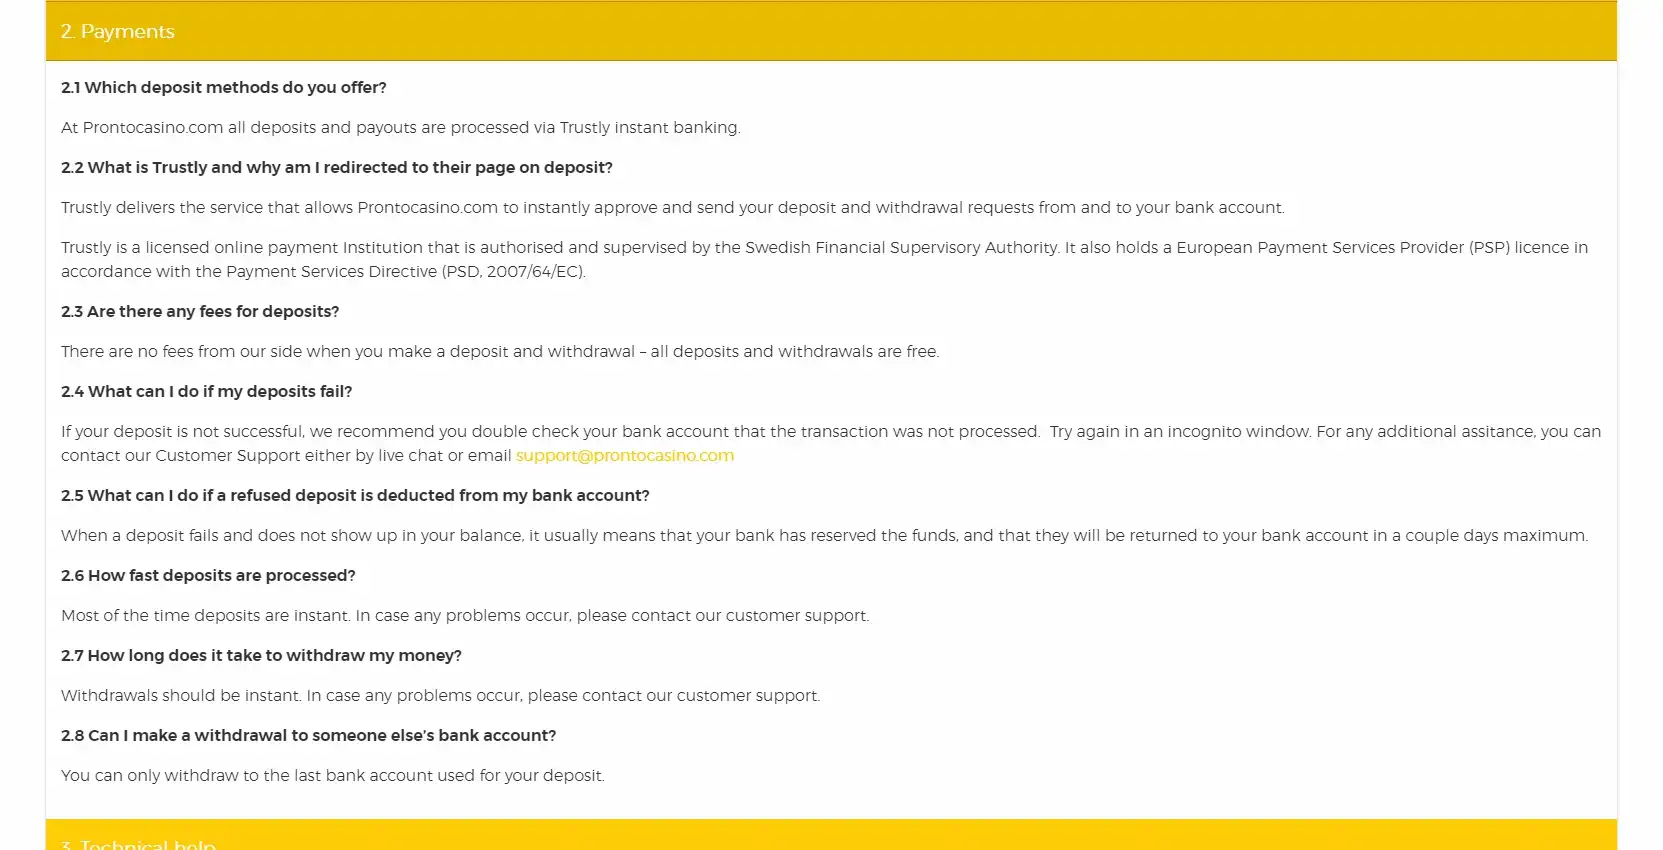The image size is (1663, 850).
Task: Click the answer about bank reserved funds
Action: (824, 536)
